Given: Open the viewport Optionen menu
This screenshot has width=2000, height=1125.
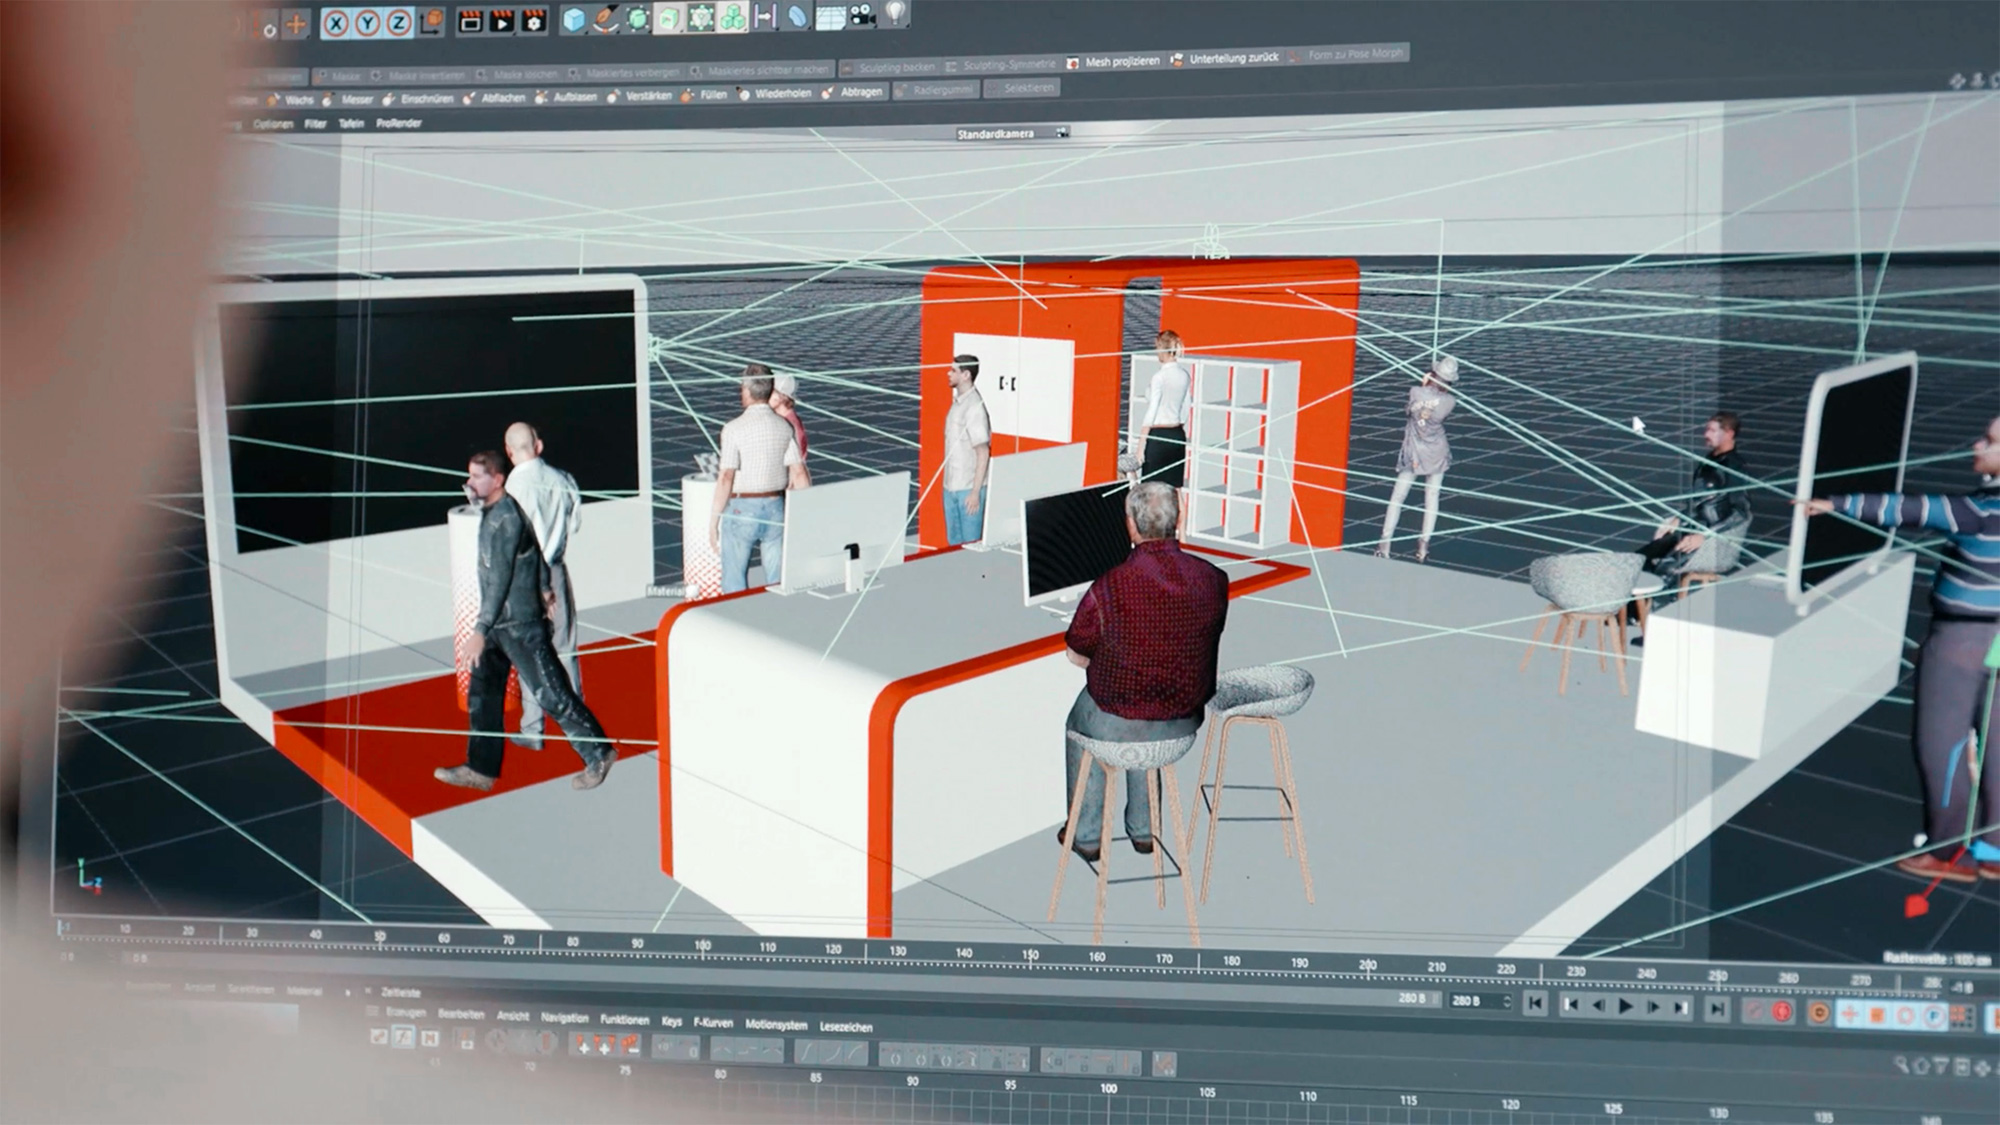Looking at the screenshot, I should coord(272,125).
